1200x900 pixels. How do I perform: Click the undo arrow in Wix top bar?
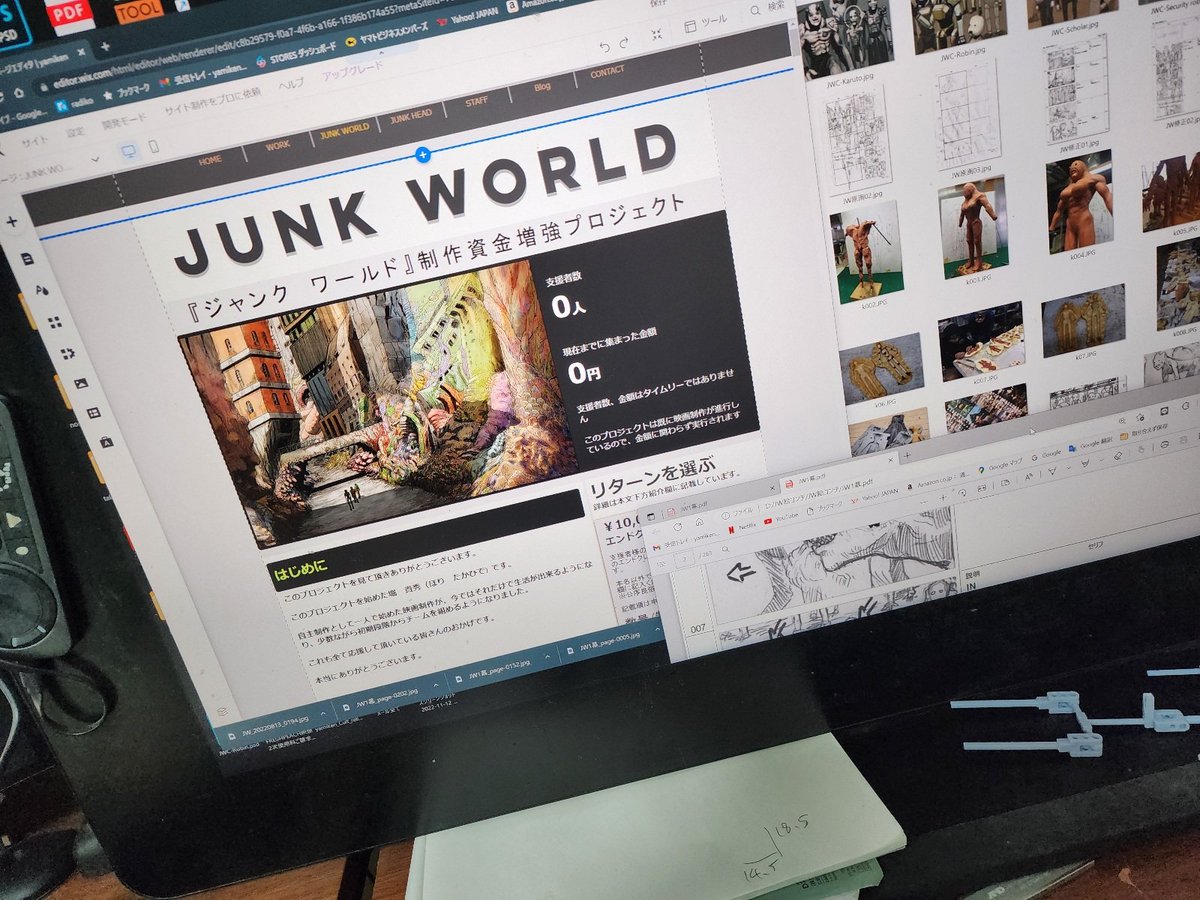604,46
